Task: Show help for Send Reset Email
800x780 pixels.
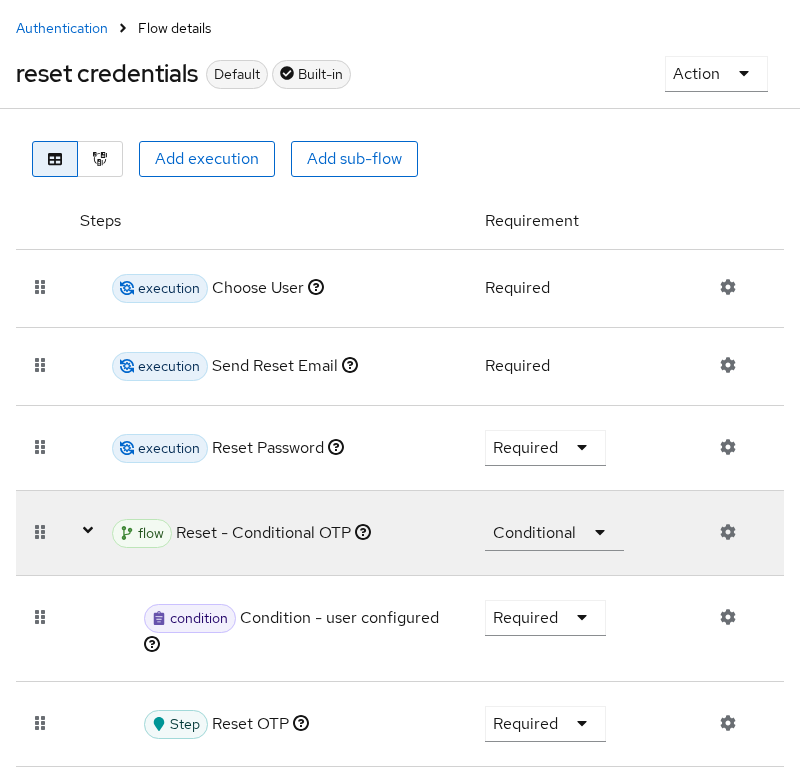Action: [350, 365]
